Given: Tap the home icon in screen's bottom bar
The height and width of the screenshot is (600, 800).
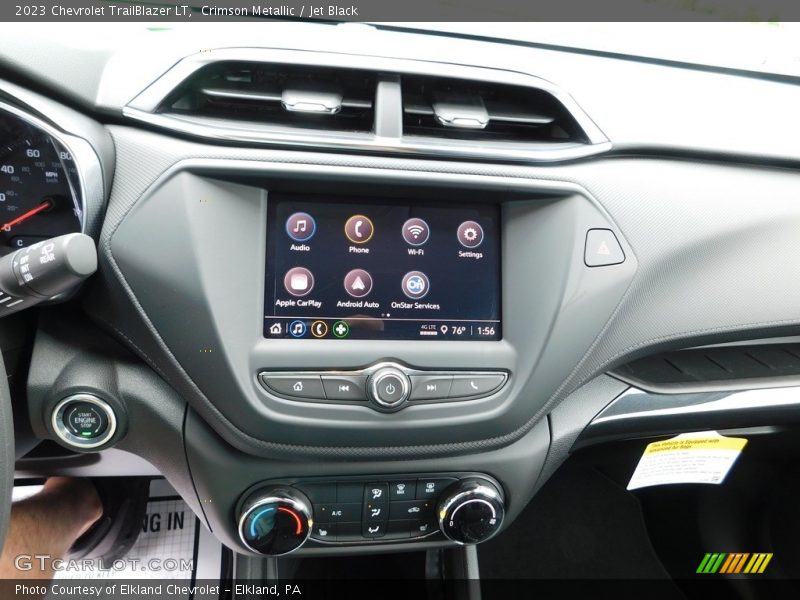Looking at the screenshot, I should (276, 328).
